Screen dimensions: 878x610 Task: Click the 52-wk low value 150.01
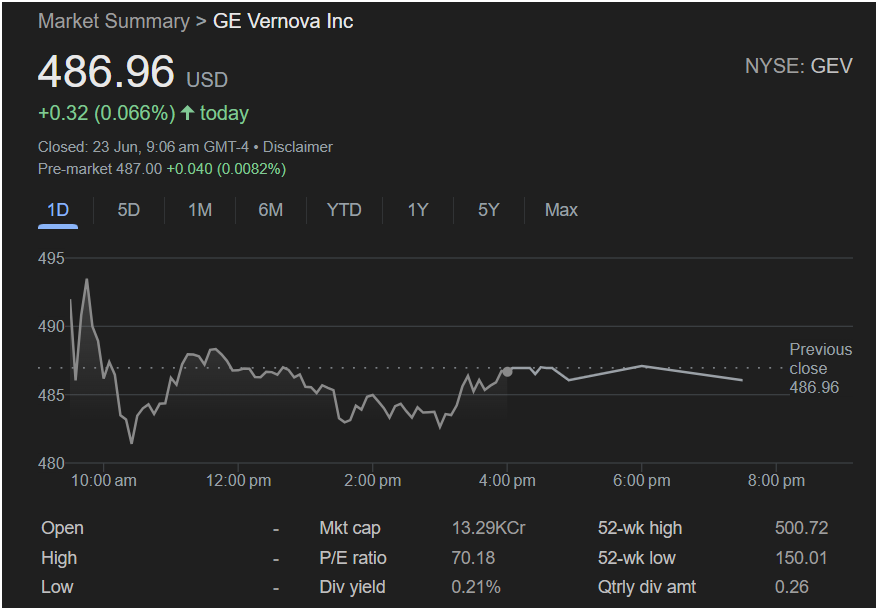tap(801, 558)
